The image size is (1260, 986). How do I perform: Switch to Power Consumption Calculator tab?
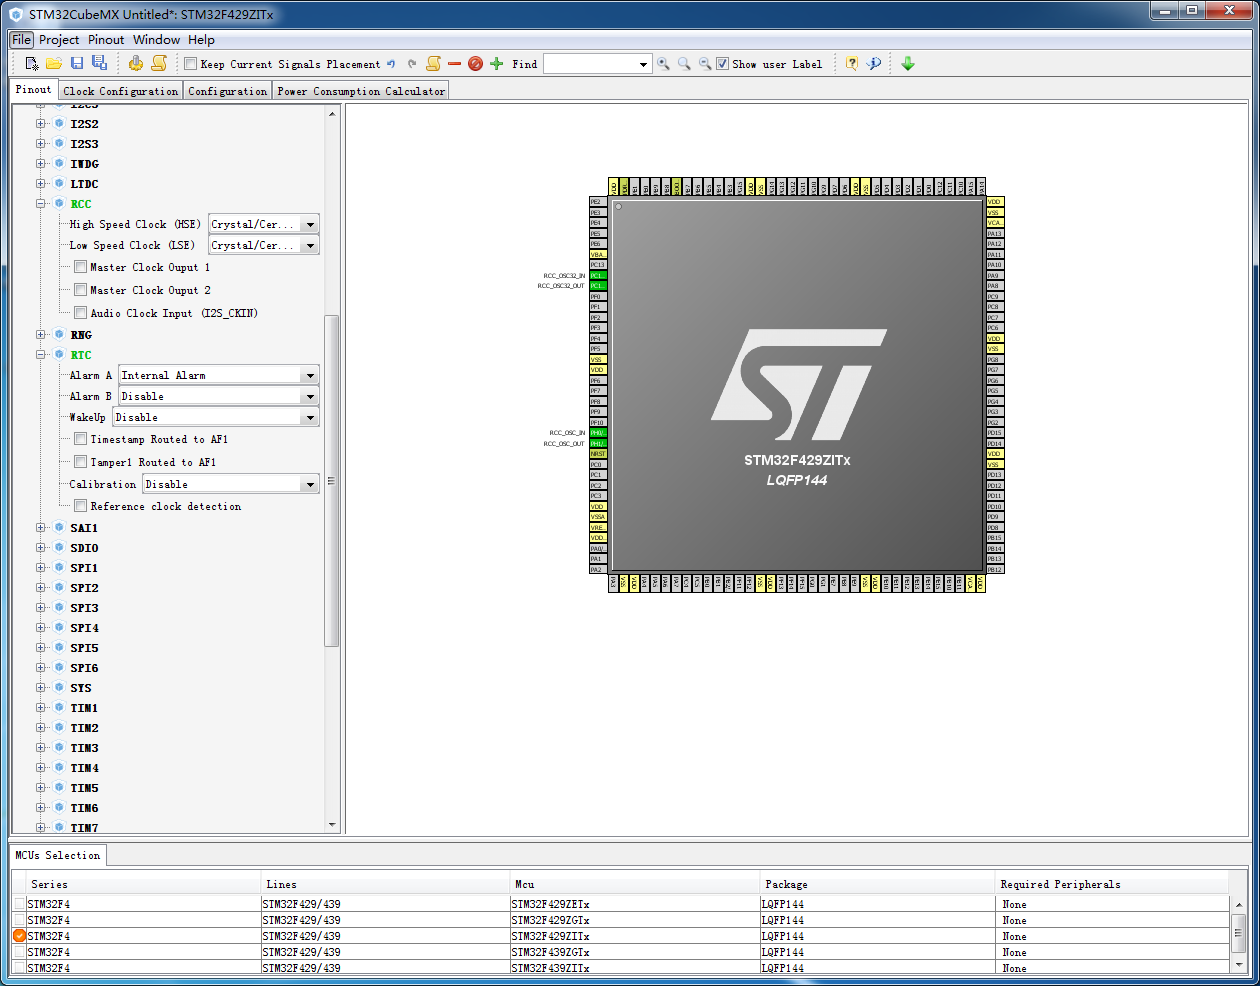(361, 91)
